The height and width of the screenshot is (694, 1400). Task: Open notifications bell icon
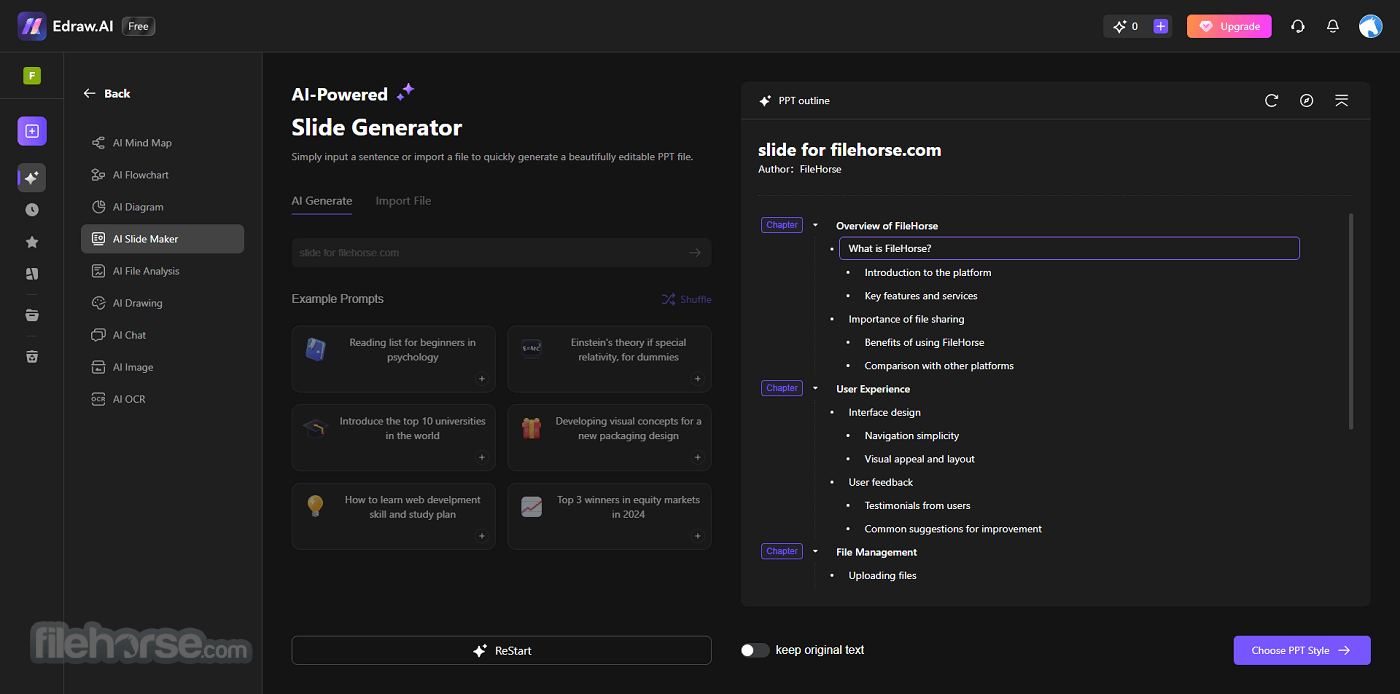(1333, 26)
